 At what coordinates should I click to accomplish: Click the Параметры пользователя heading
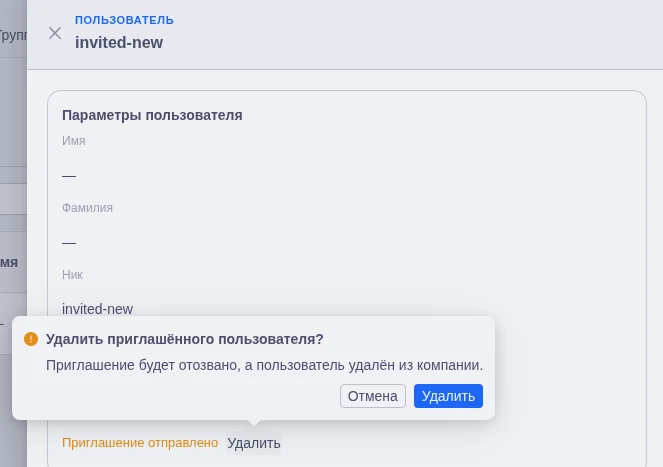152,115
